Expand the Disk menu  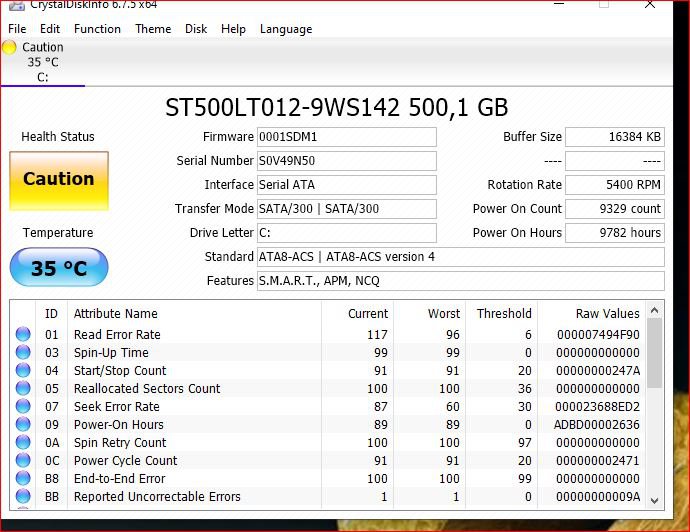click(196, 29)
